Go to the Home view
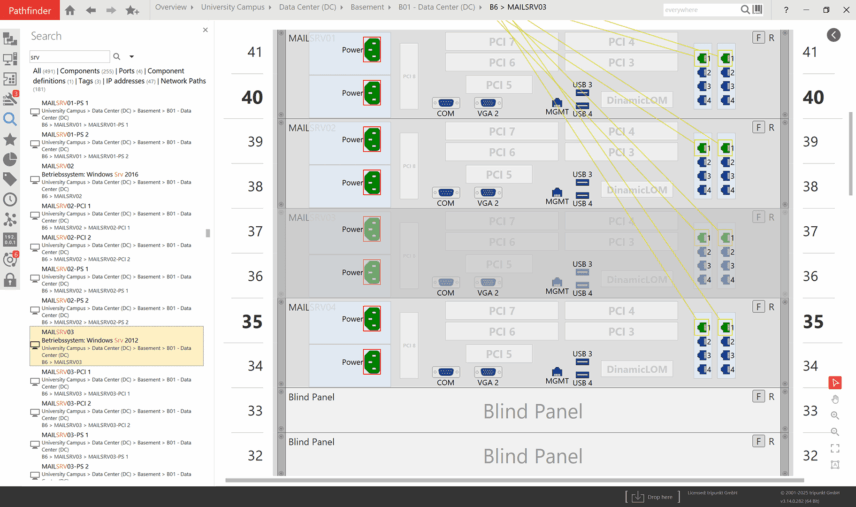Viewport: 856px width, 507px height. point(69,10)
